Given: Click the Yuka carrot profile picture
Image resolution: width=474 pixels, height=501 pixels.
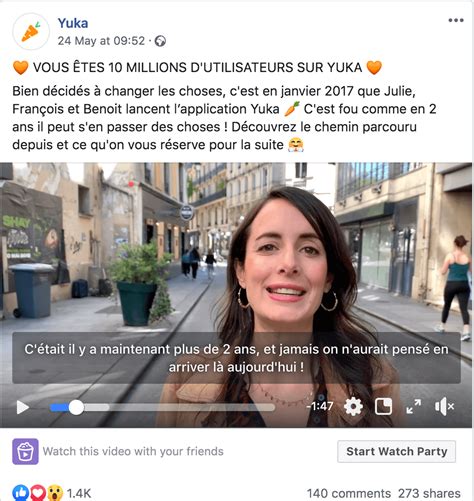Looking at the screenshot, I should [x=31, y=32].
